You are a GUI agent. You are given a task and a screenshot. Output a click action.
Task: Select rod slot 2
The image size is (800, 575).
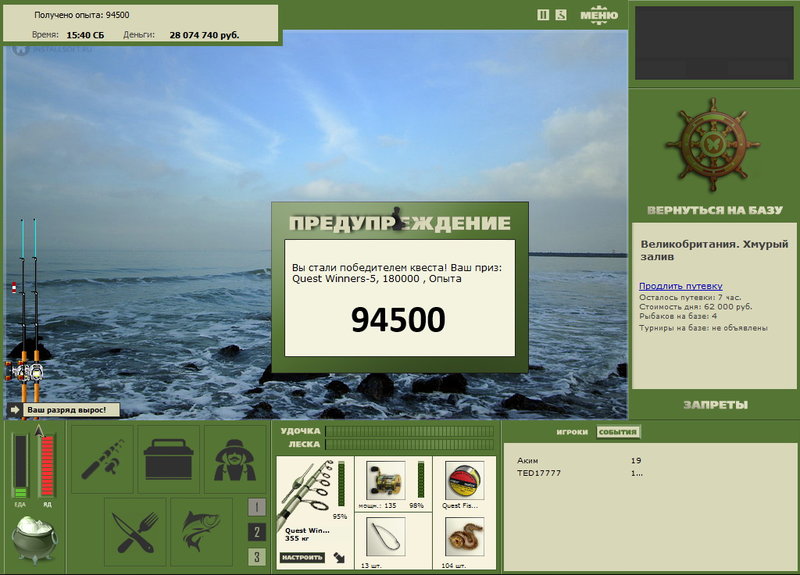coord(257,532)
